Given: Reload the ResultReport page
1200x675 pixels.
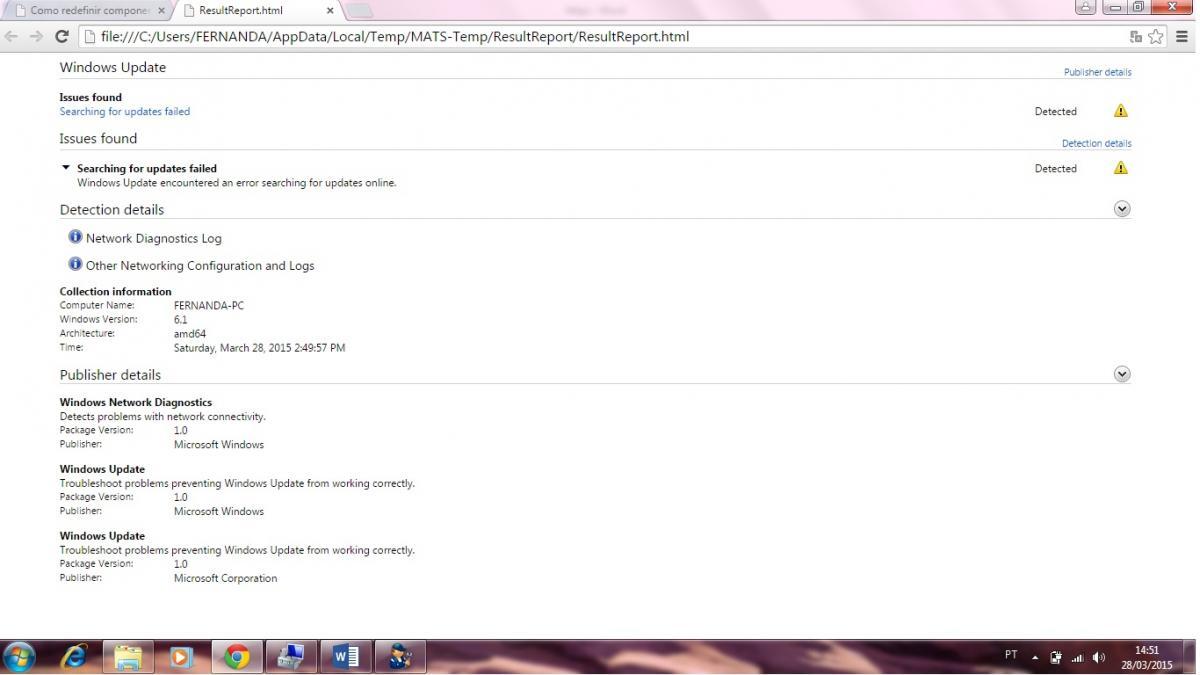Looking at the screenshot, I should click(62, 37).
